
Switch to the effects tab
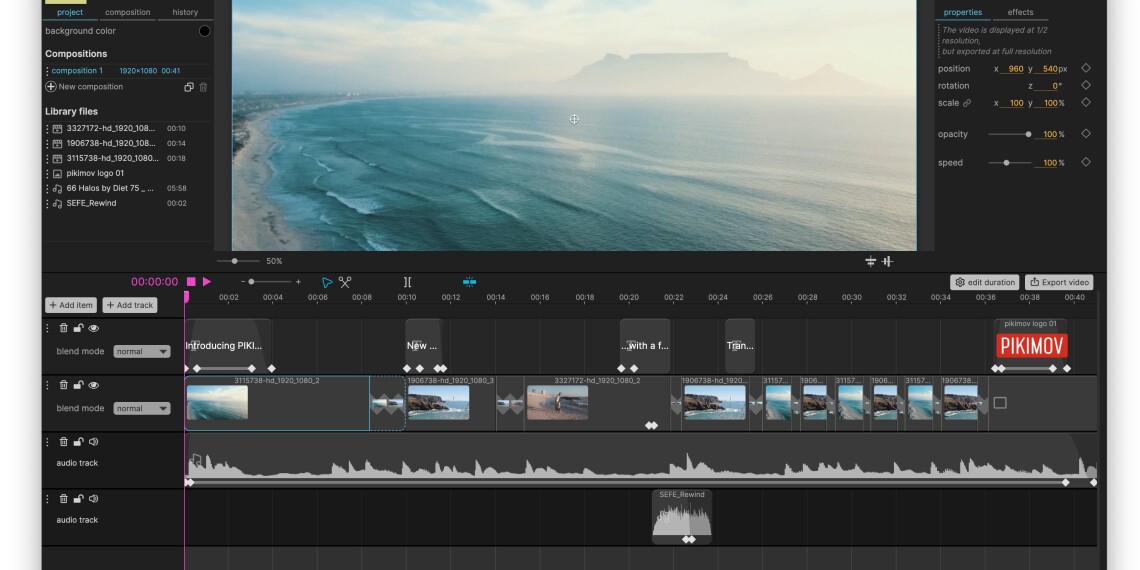1020,12
